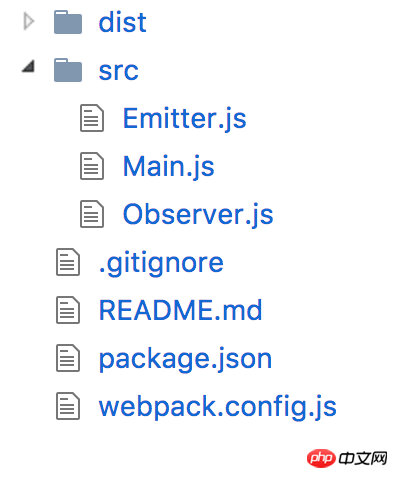Click the file icon beside Main.js
The width and height of the screenshot is (398, 478).
pos(92,166)
